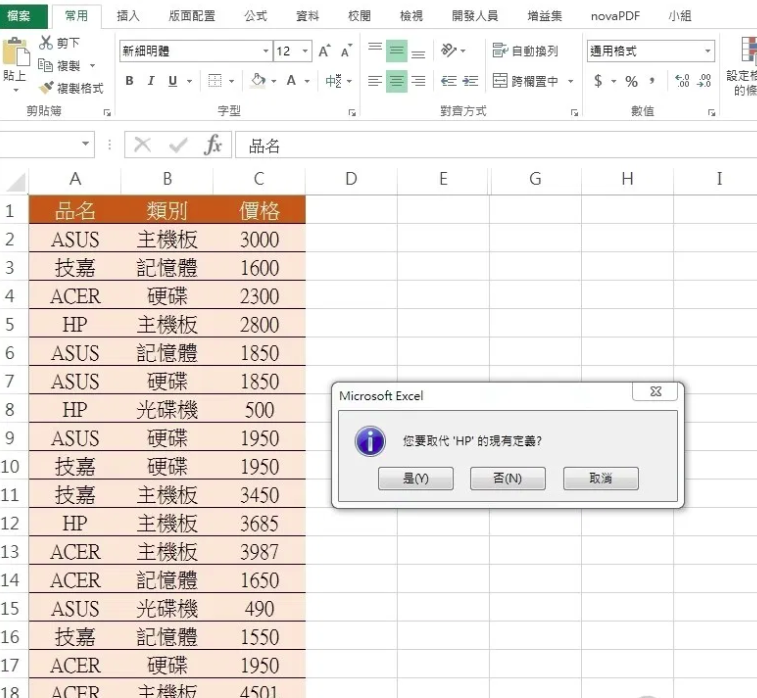Click the Wrap Text button
Screen dimensions: 757x698
pos(525,51)
